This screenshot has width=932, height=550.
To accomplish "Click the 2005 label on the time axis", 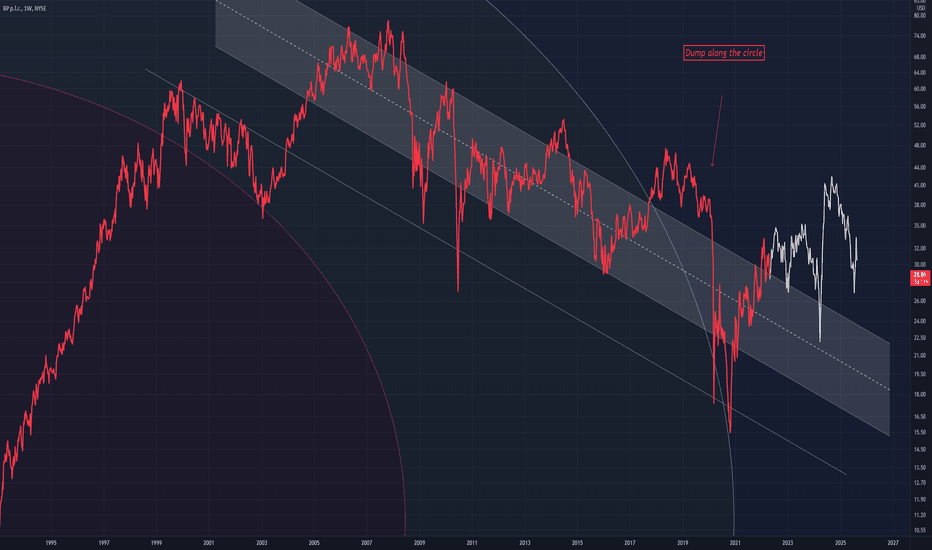I will click(314, 543).
